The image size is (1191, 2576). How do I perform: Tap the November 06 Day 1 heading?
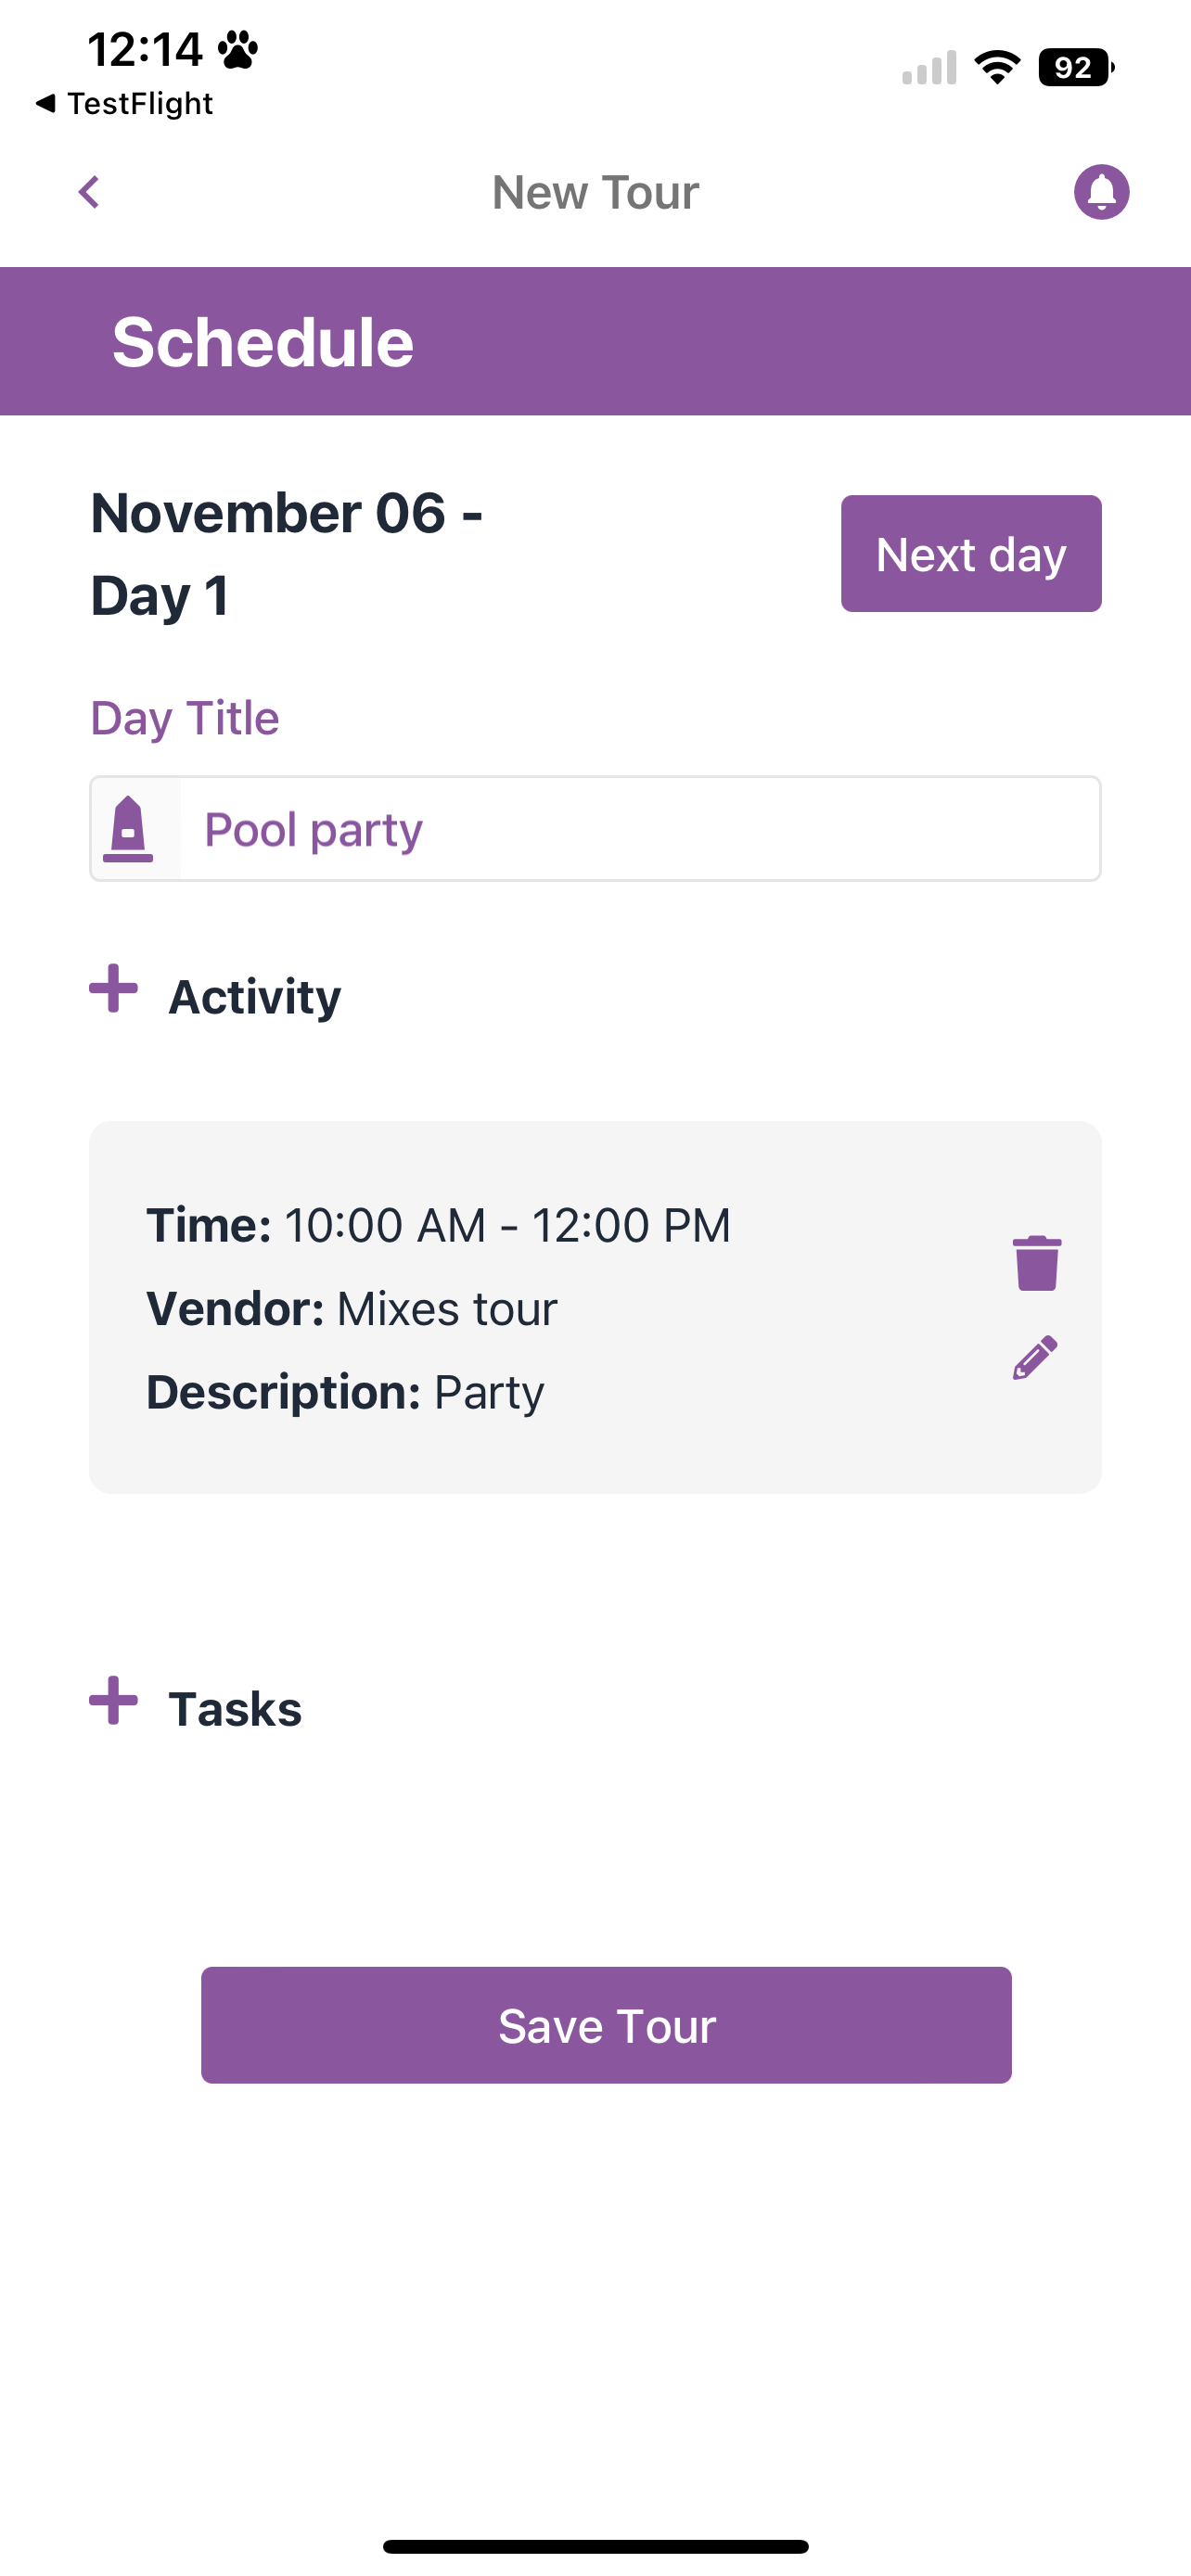coord(287,554)
